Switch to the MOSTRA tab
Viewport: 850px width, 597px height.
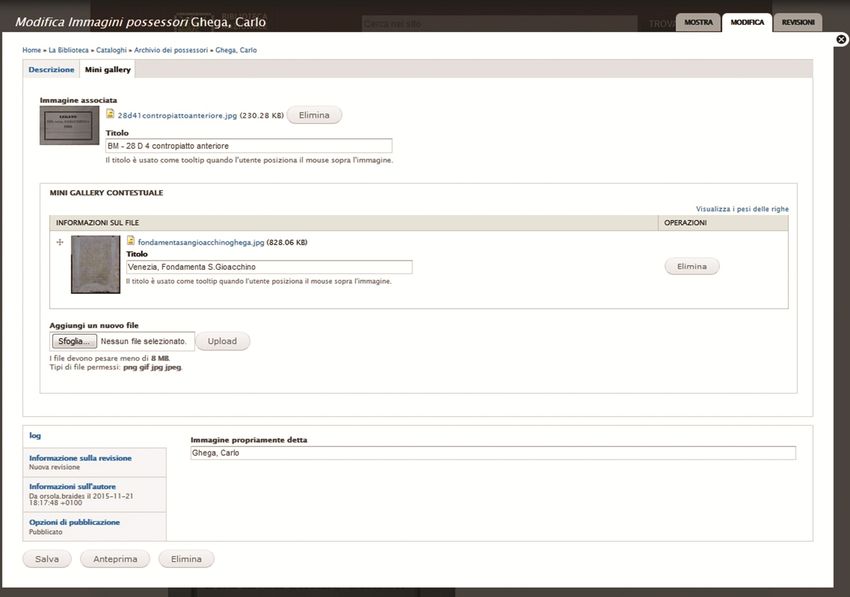[x=698, y=23]
